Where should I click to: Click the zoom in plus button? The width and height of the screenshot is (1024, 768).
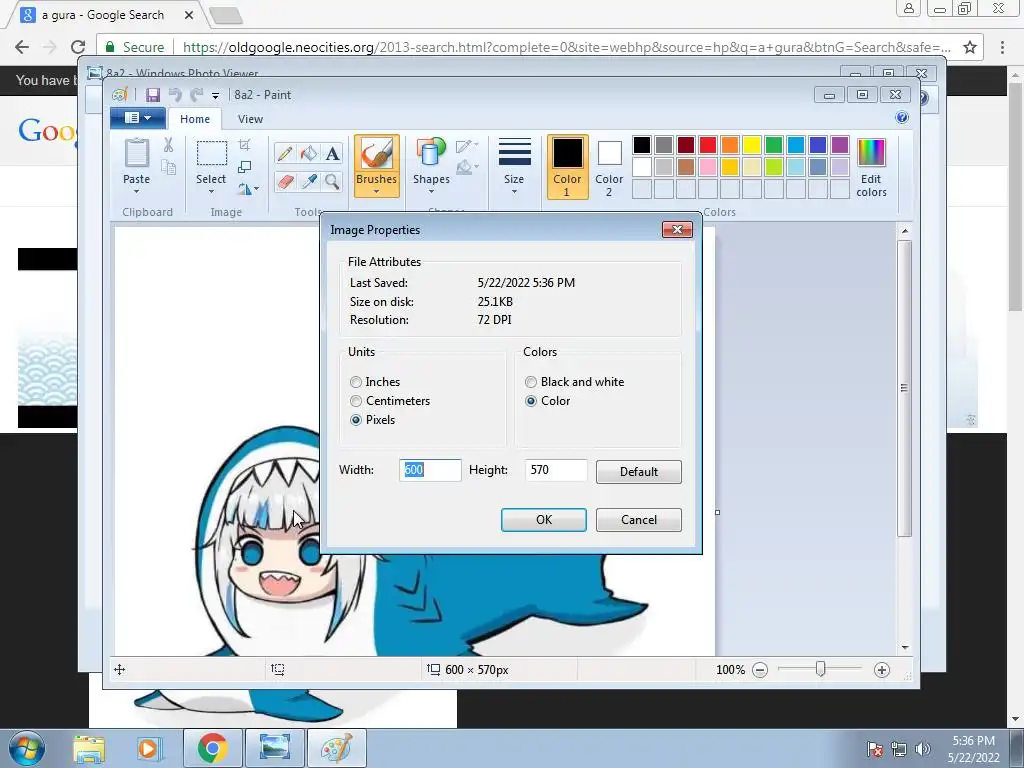point(882,670)
